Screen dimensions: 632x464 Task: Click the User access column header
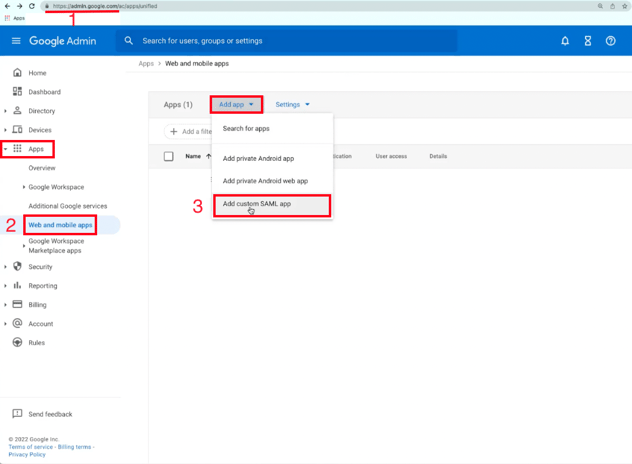tap(391, 156)
